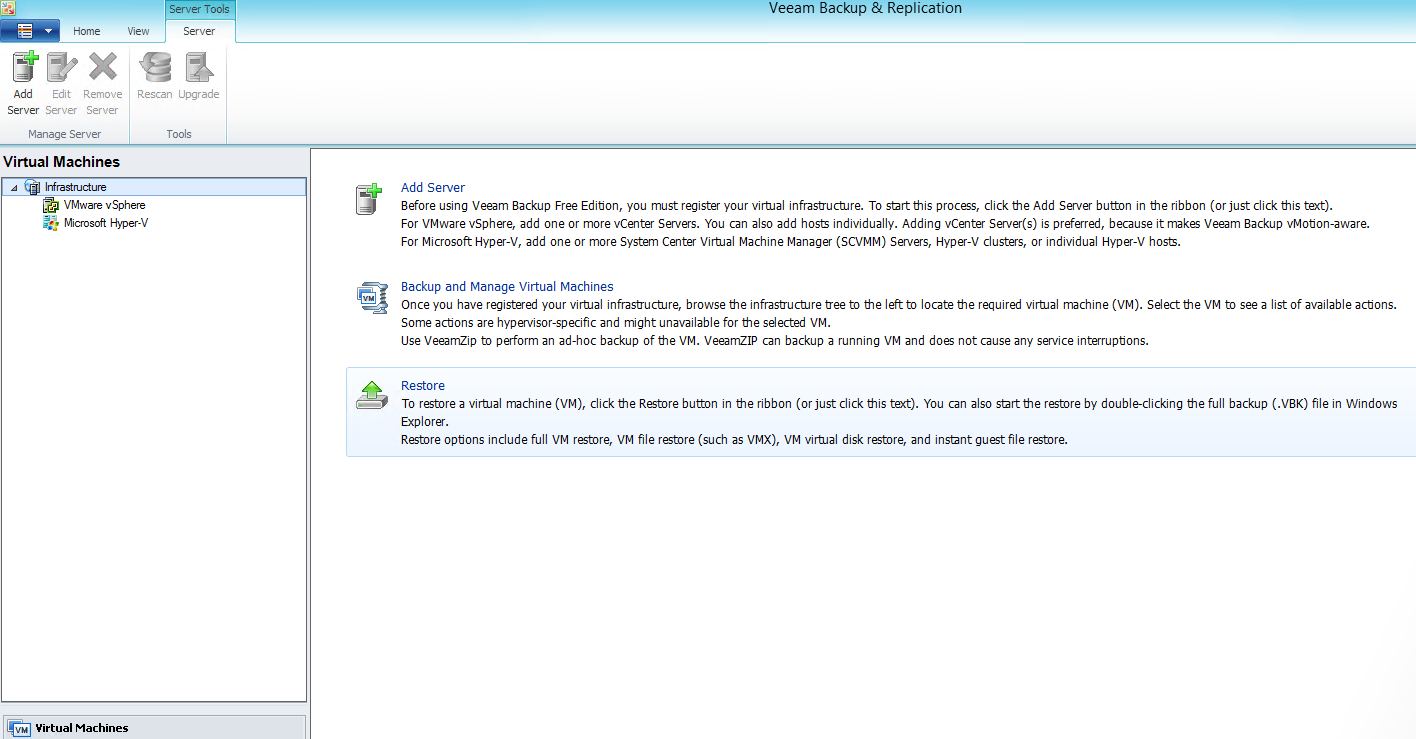Switch to the View ribbon tab
Image resolution: width=1416 pixels, height=739 pixels.
pyautogui.click(x=138, y=31)
